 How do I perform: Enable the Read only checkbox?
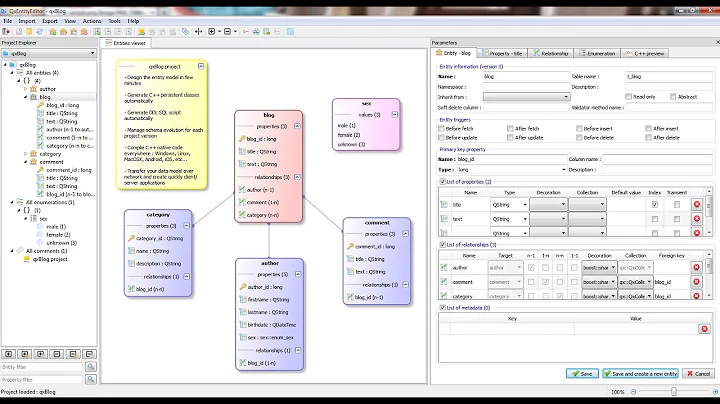[628, 96]
